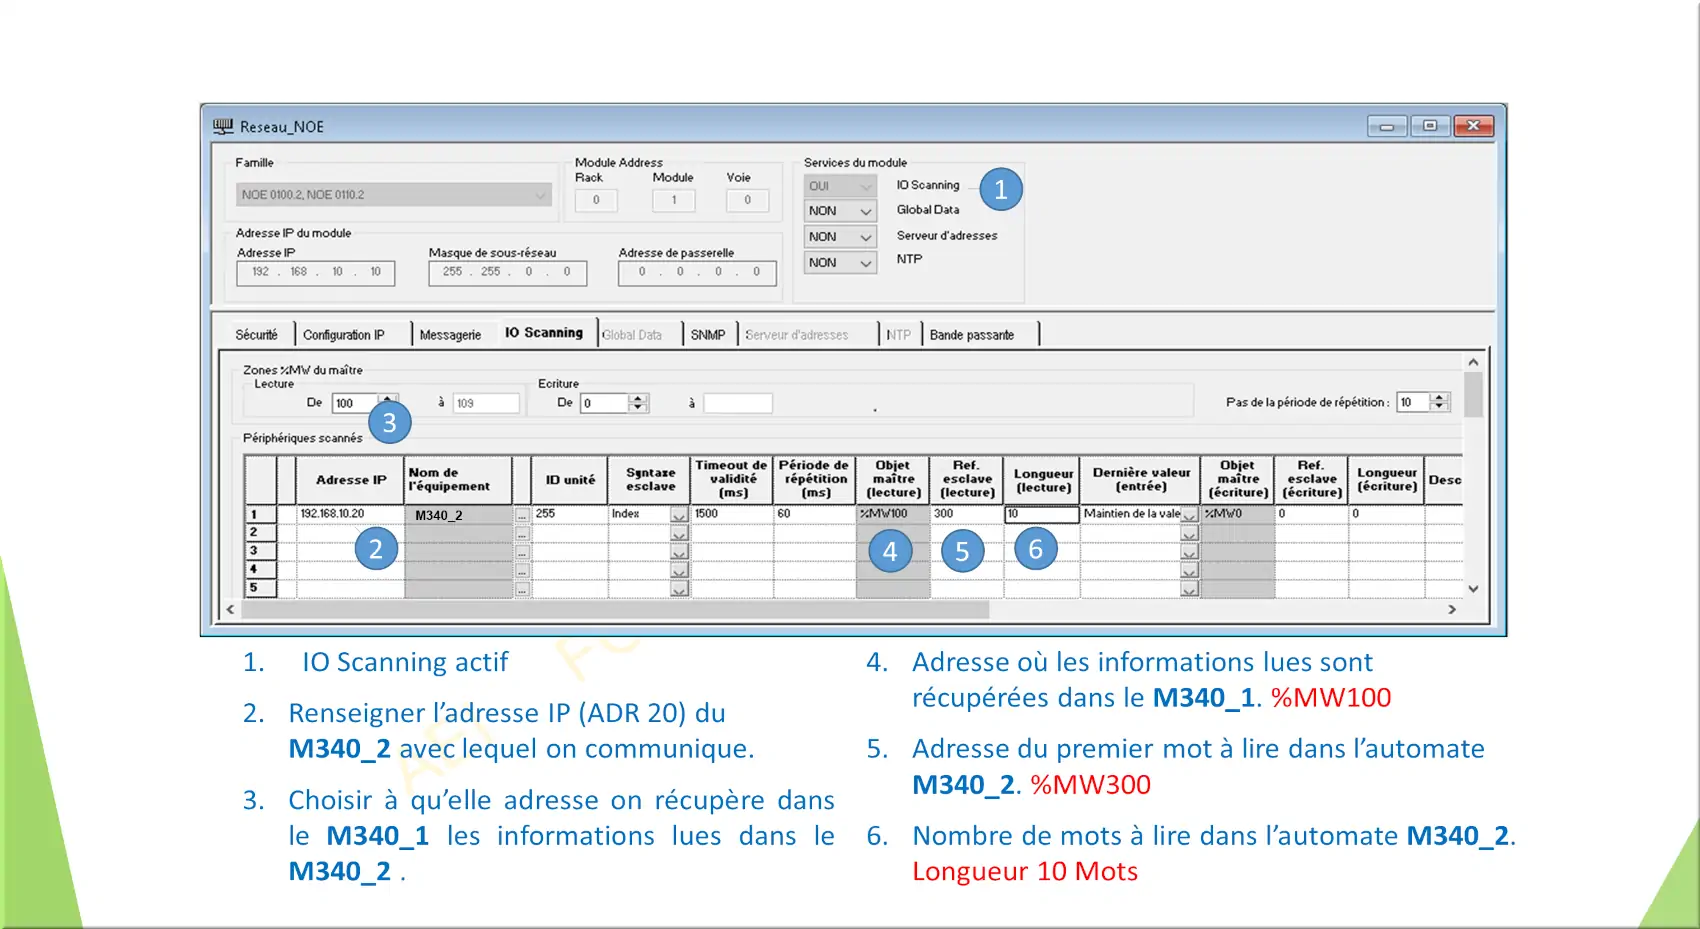This screenshot has height=929, width=1700.
Task: Select the IO Scanning tab
Action: [544, 333]
